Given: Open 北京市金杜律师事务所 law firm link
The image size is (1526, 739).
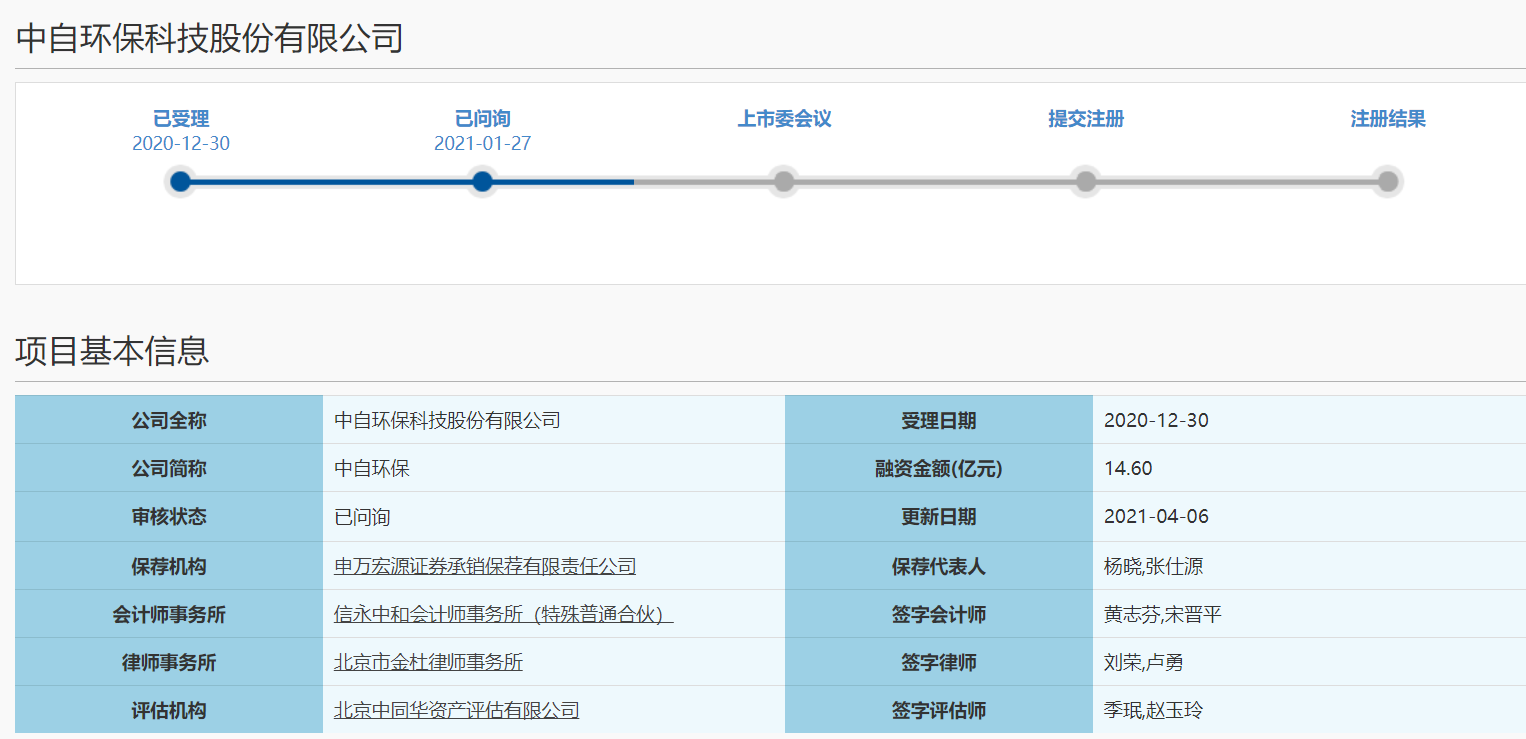Looking at the screenshot, I should [x=428, y=662].
